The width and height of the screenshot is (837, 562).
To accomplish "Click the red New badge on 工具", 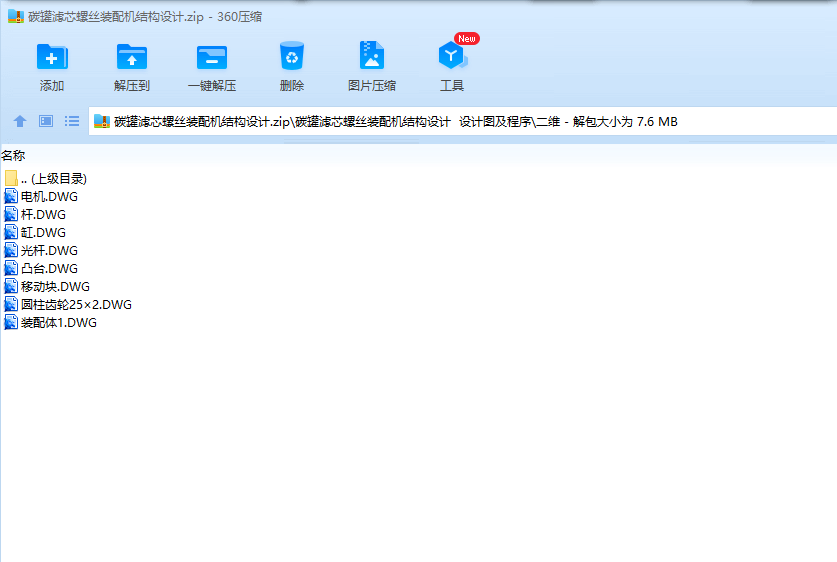I will [x=467, y=38].
